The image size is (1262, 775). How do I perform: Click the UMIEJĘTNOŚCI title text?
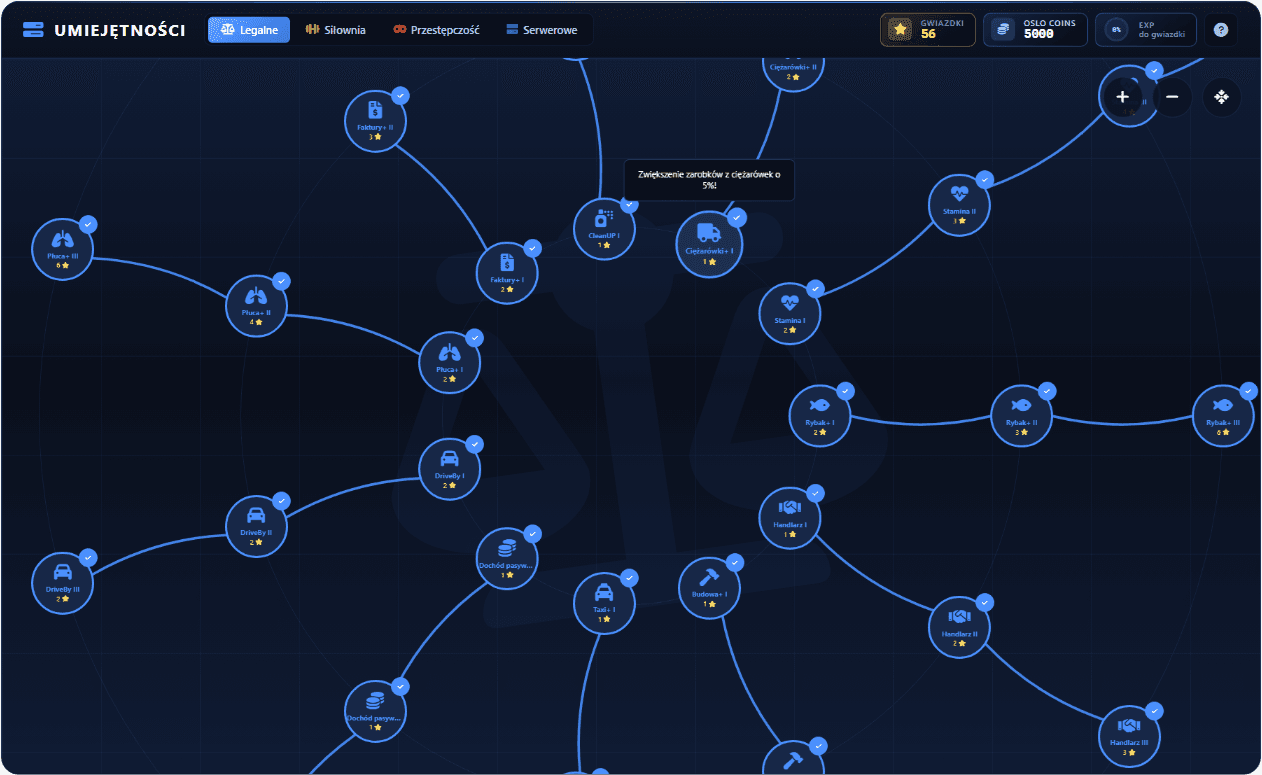coord(120,30)
